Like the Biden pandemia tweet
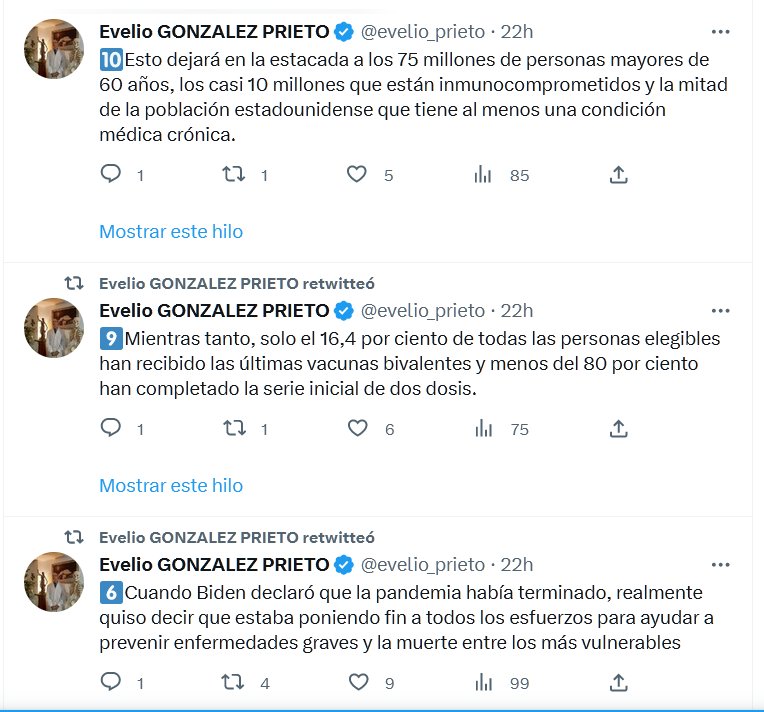764x712 pixels. coord(357,683)
